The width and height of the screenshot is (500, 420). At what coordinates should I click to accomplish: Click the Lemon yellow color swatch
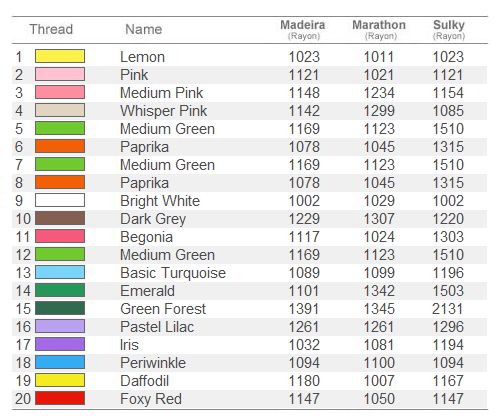(60, 56)
